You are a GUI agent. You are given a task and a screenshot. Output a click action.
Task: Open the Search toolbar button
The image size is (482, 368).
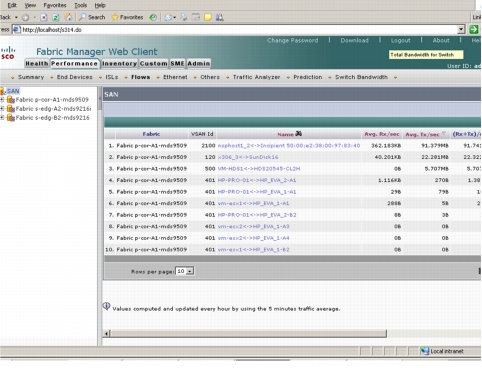[x=92, y=17]
